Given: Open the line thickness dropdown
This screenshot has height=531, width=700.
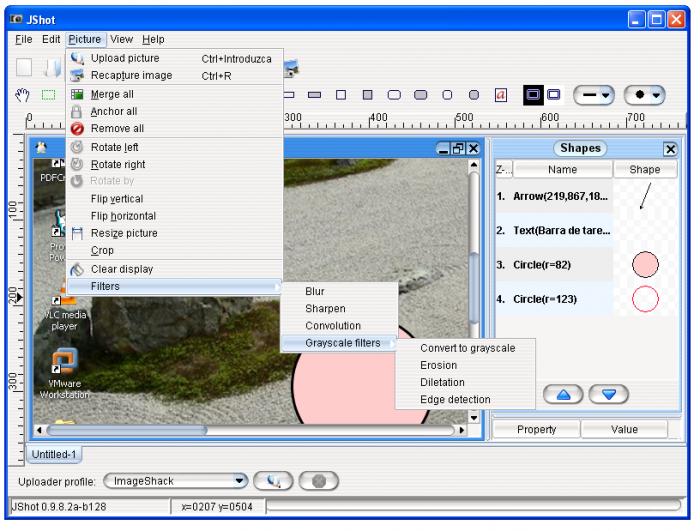Looking at the screenshot, I should tap(594, 95).
